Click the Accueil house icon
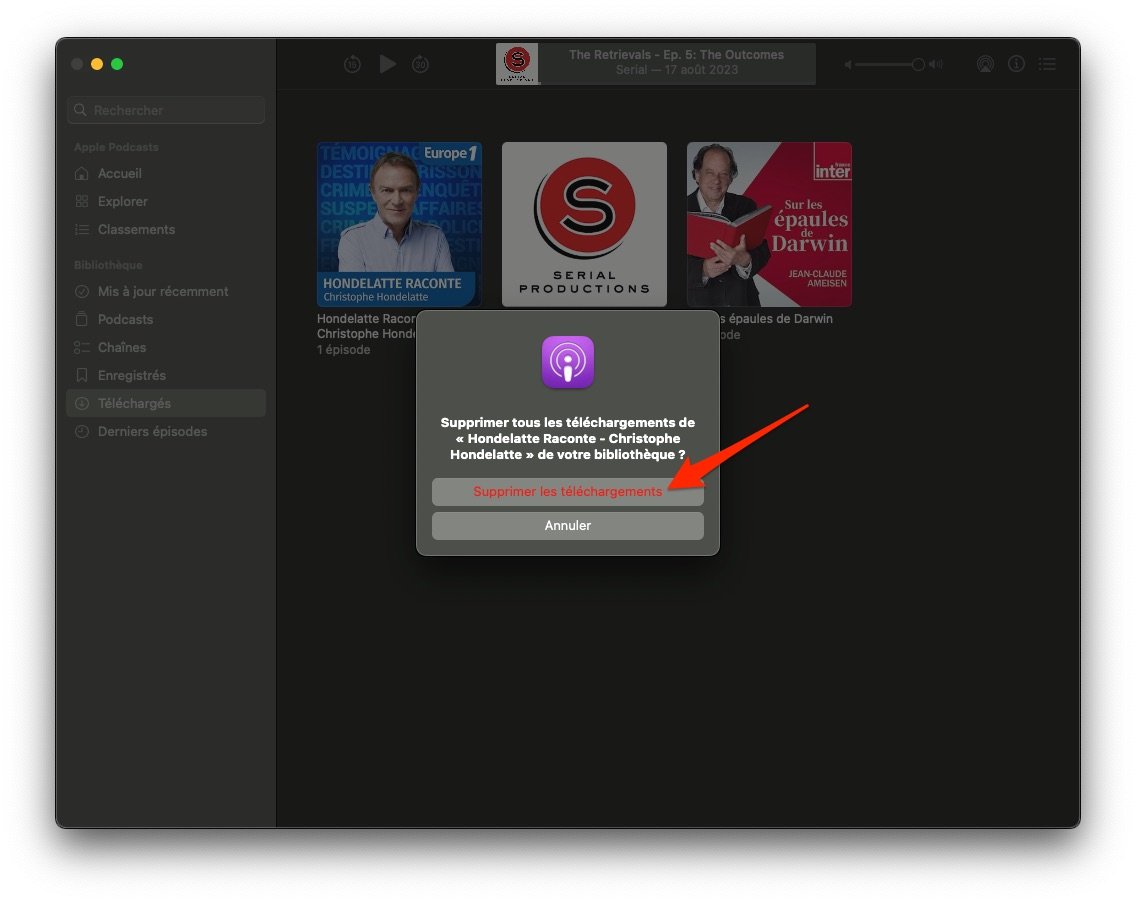 [x=82, y=174]
